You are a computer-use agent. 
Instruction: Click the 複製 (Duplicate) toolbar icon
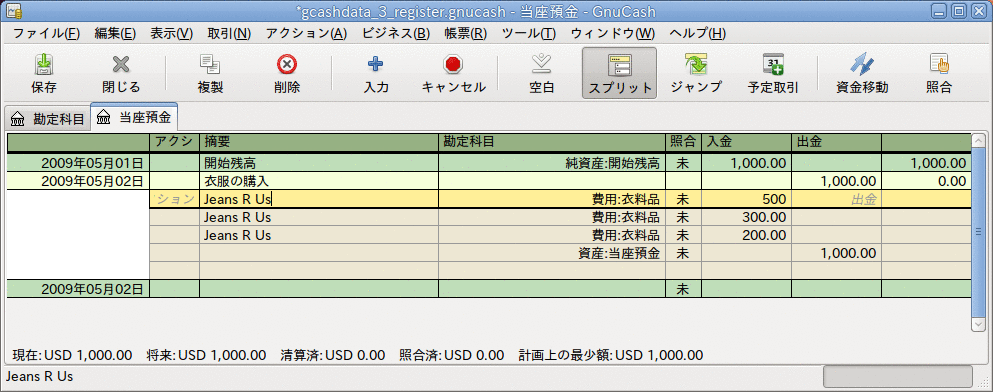(x=210, y=65)
